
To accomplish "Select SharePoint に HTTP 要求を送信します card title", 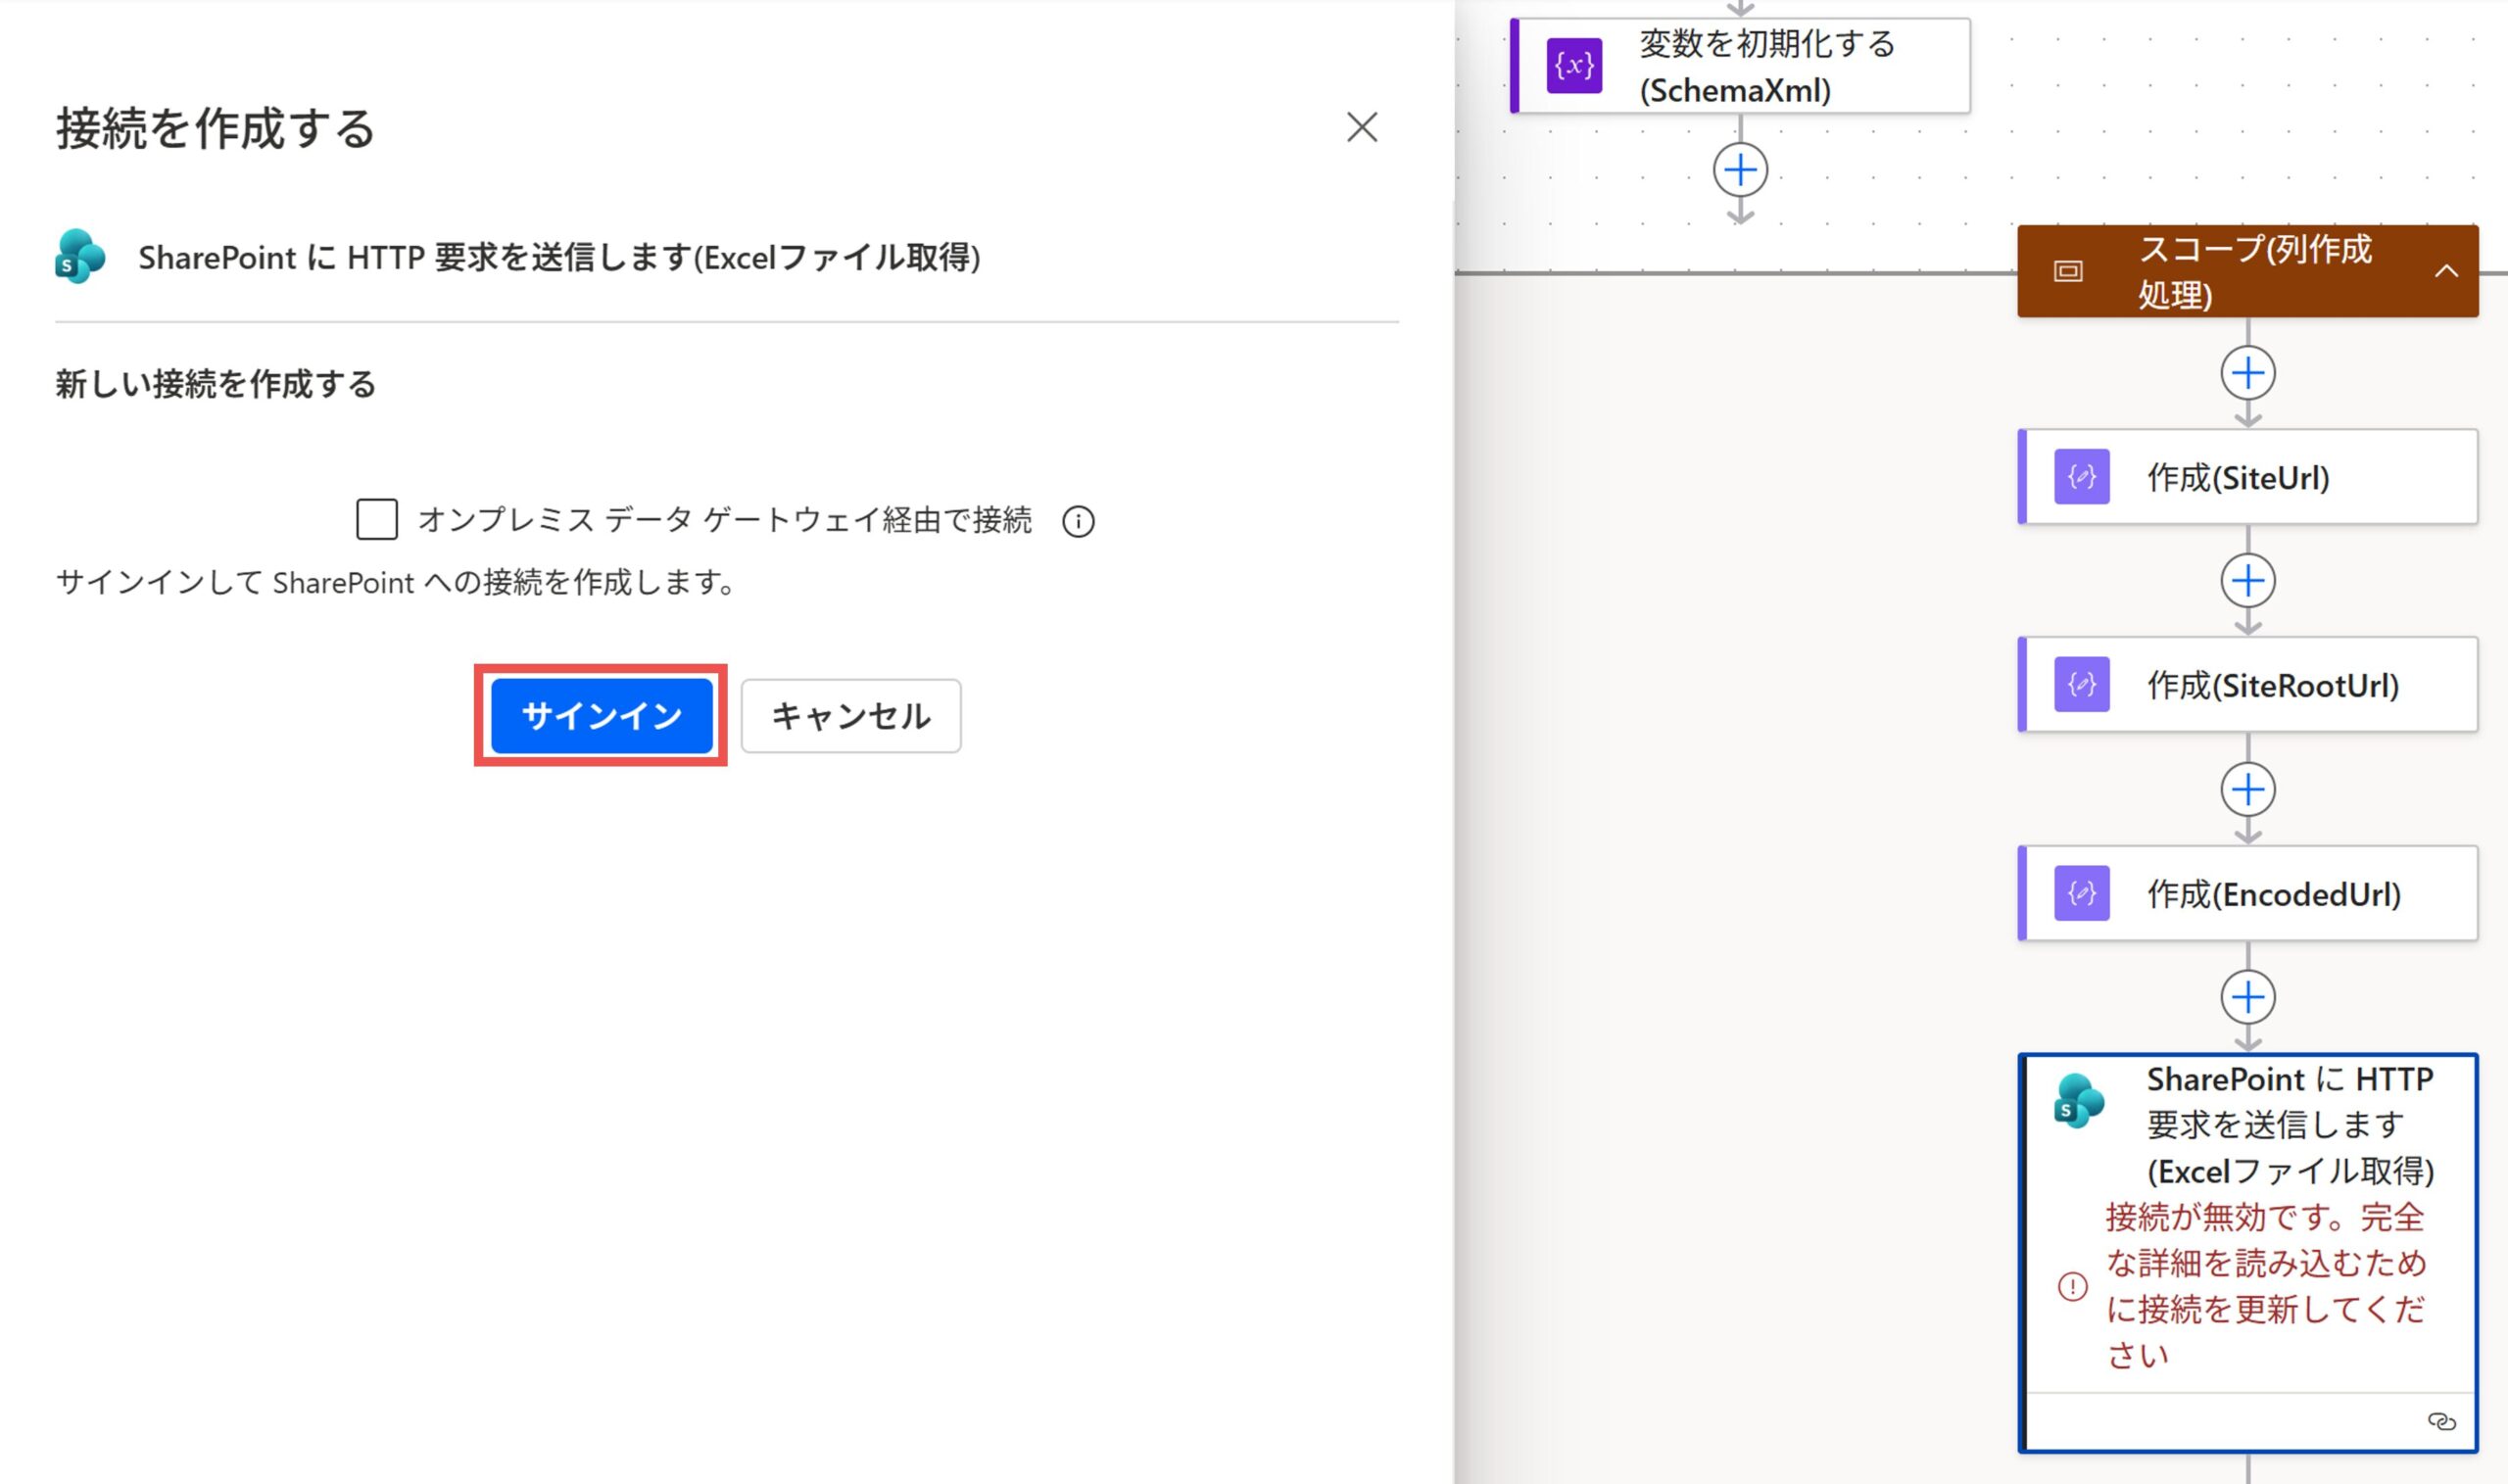I will tap(2290, 1125).
